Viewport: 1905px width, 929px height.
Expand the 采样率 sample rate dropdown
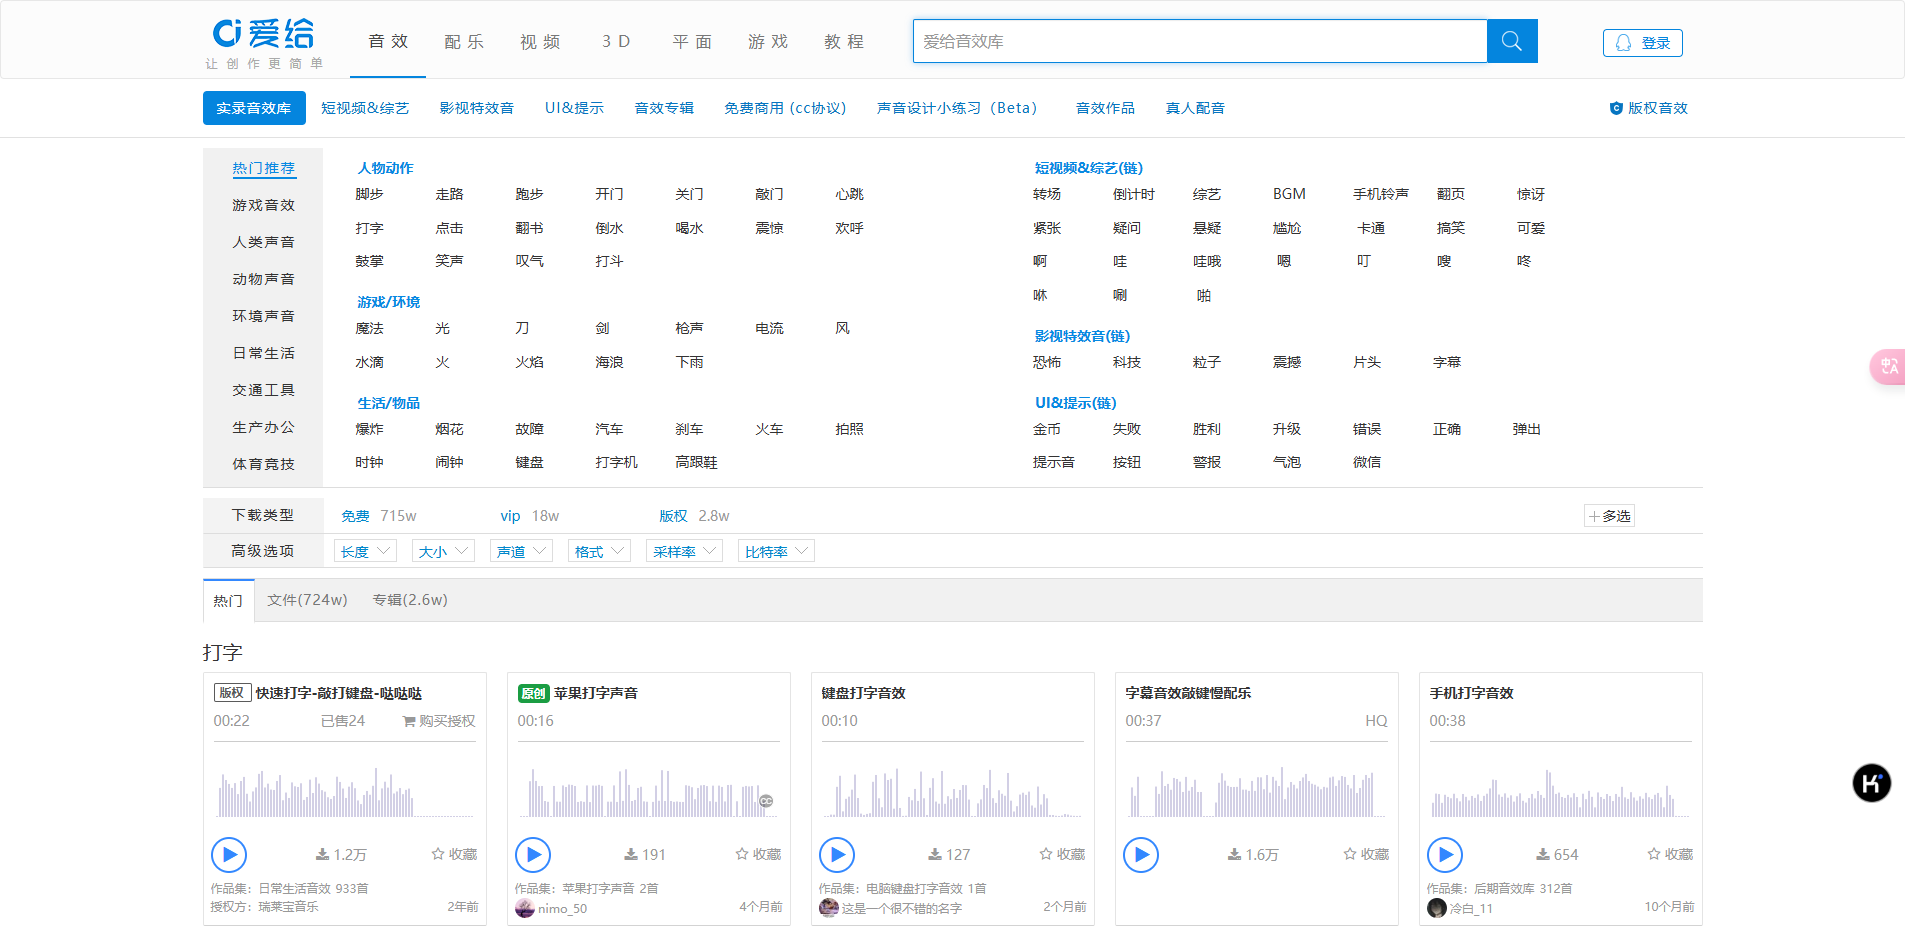click(x=684, y=551)
